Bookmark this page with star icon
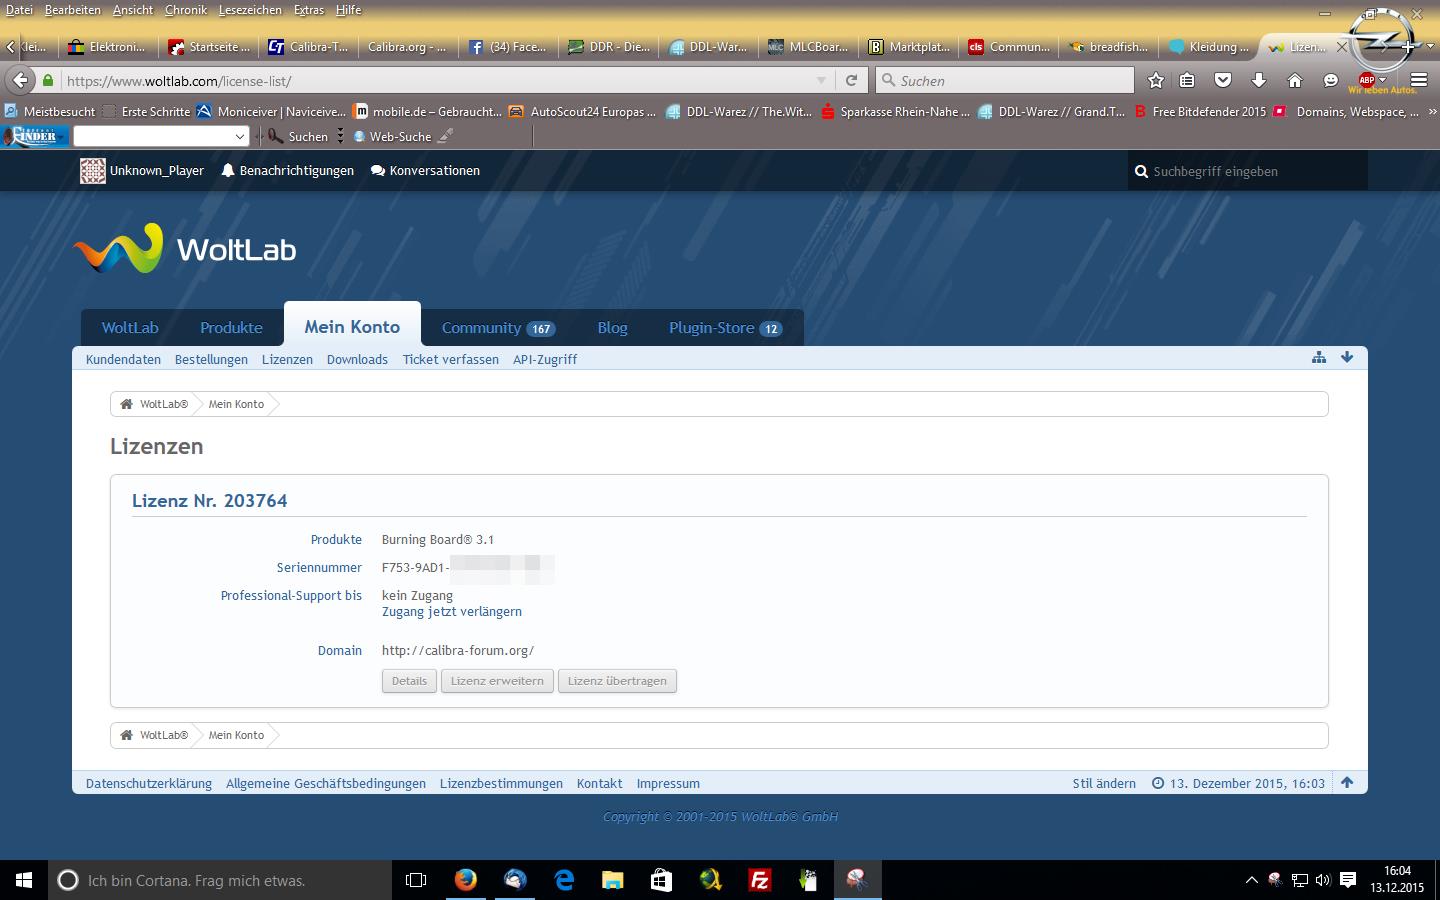 1156,80
